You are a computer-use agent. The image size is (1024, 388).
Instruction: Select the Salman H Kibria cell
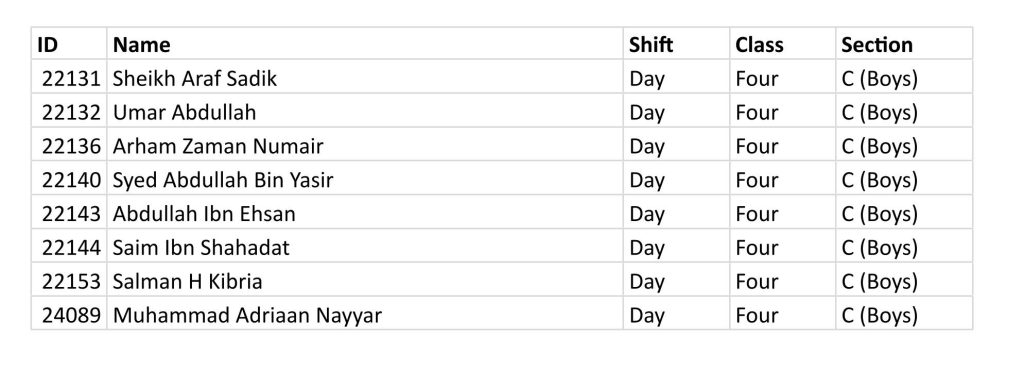coord(364,281)
